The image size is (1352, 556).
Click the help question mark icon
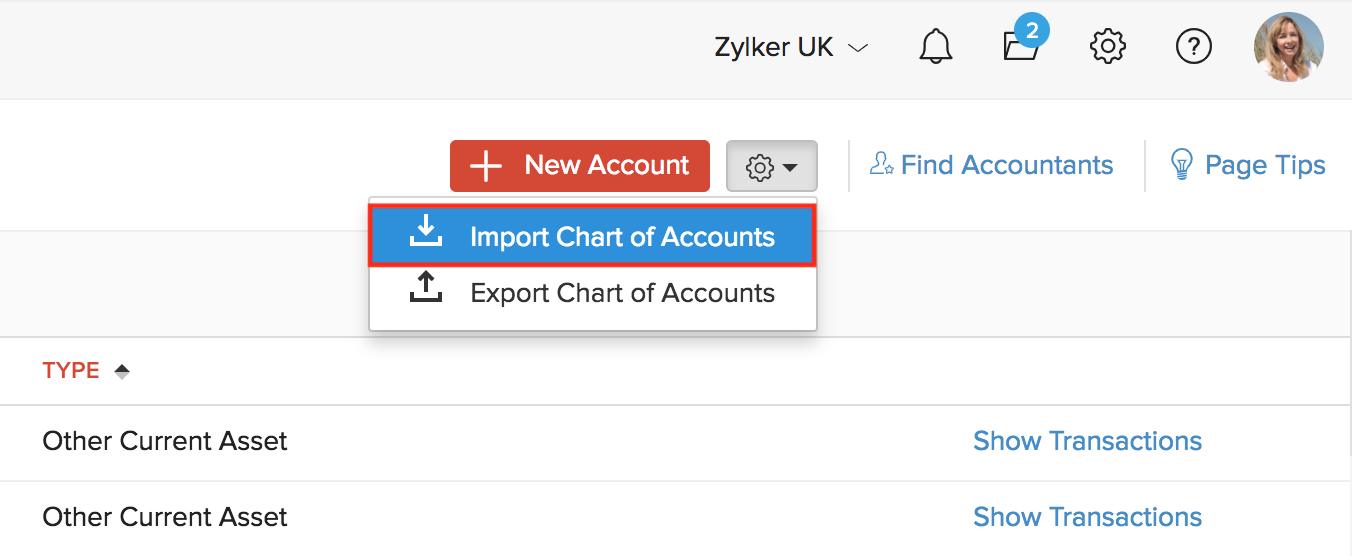[1193, 47]
